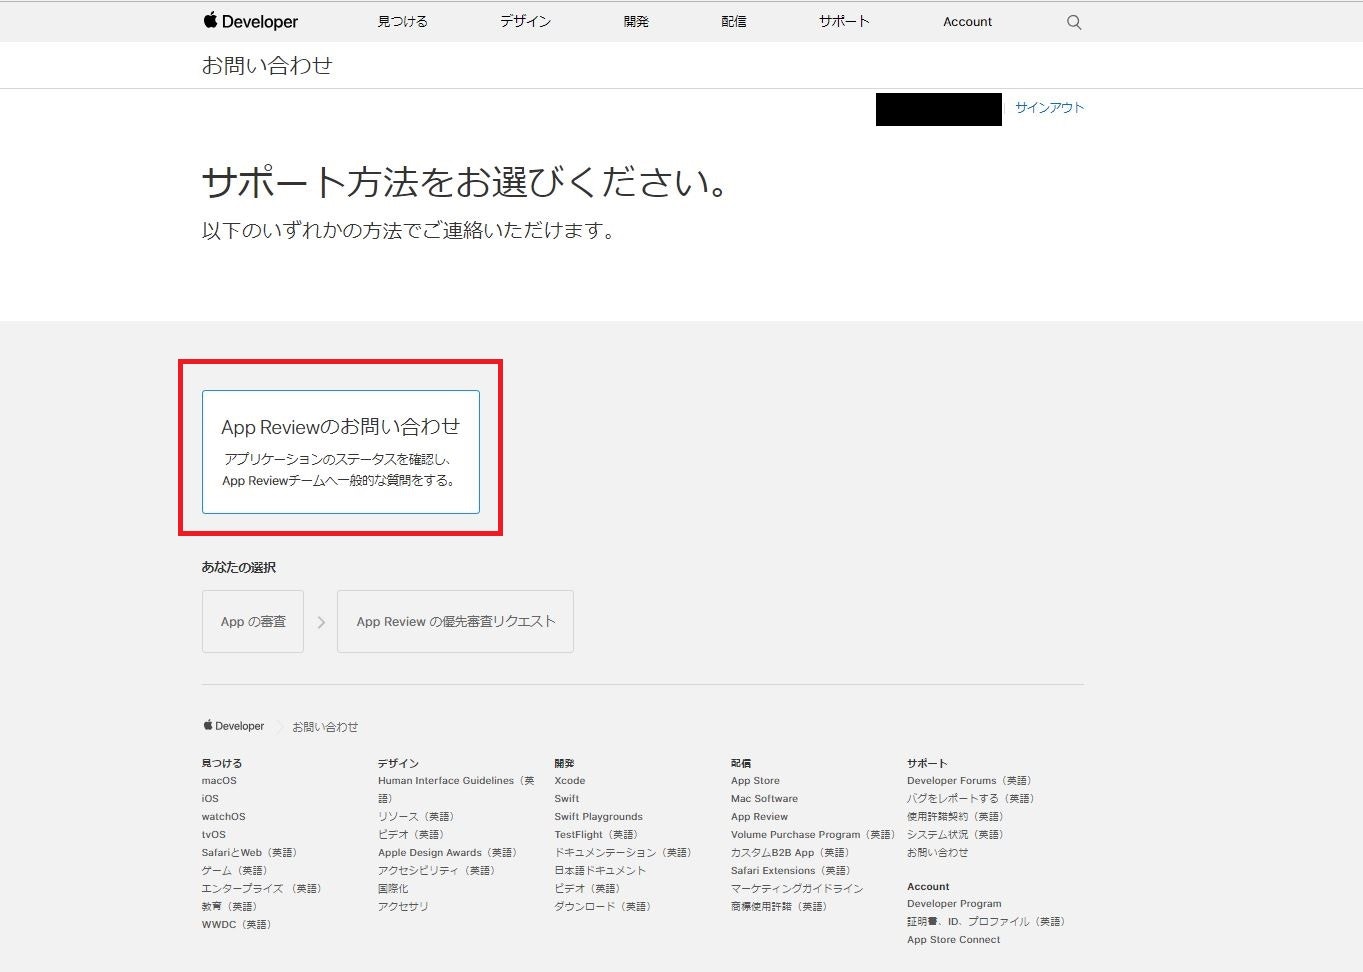Open カスタムB2B App（英語）footer link

point(790,853)
